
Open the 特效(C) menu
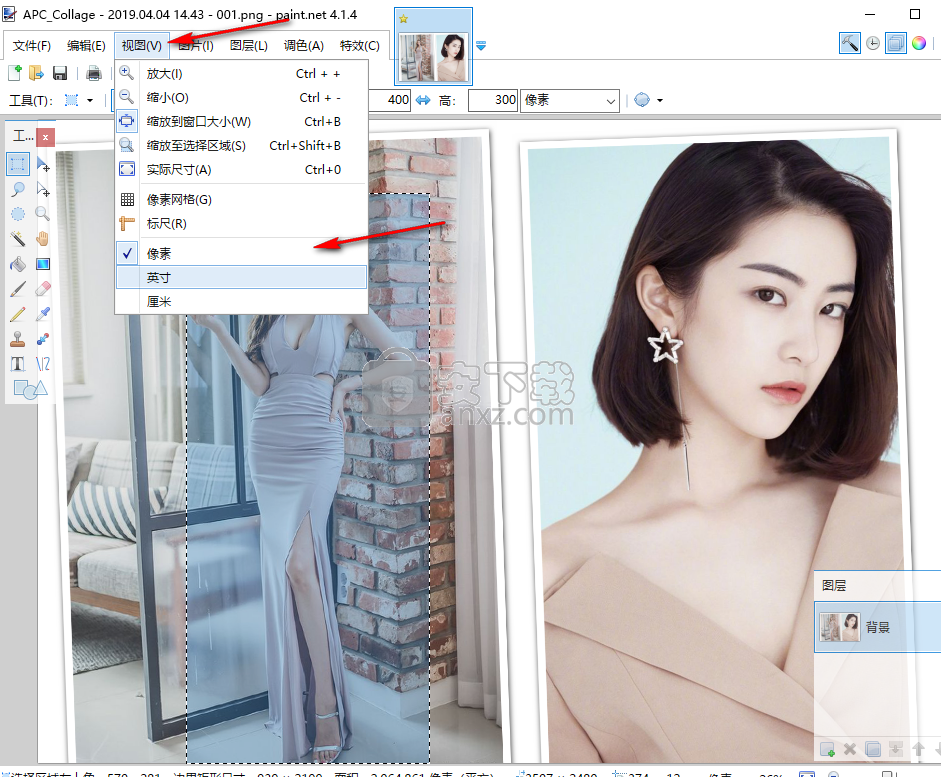(x=359, y=46)
